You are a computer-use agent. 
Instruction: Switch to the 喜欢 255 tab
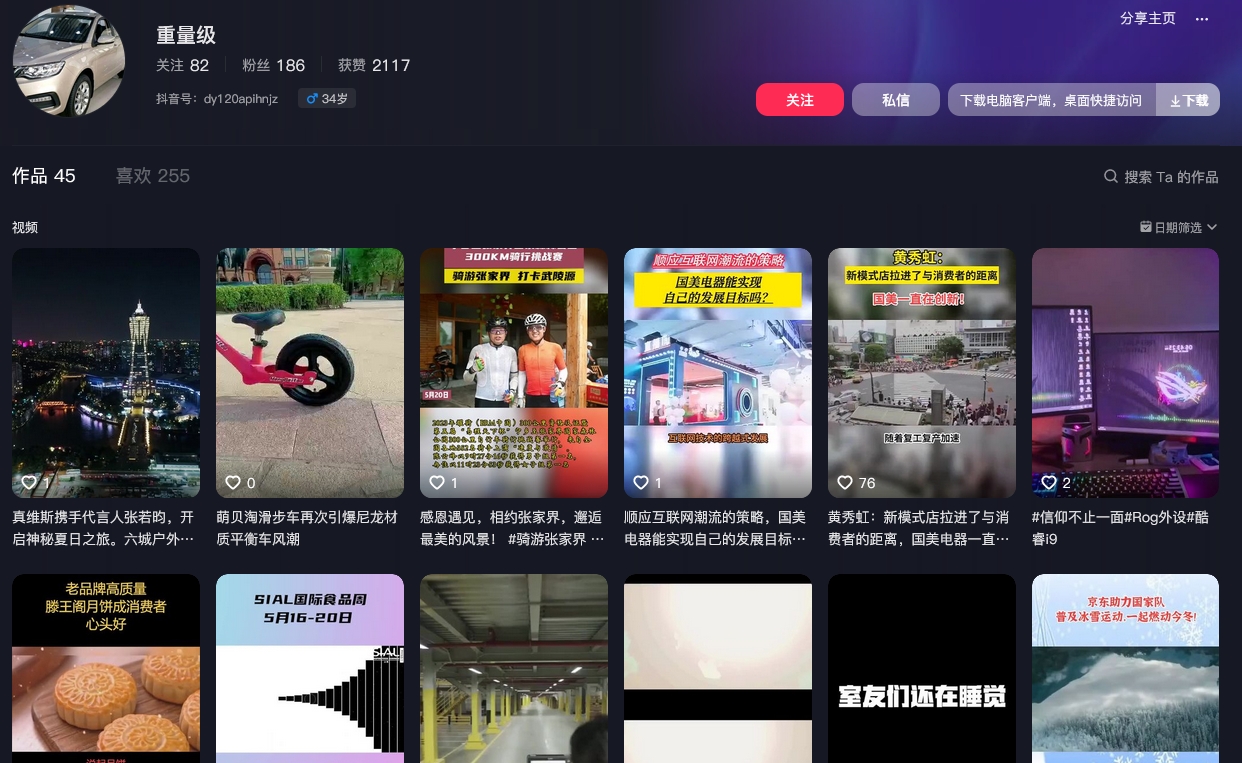click(x=152, y=176)
